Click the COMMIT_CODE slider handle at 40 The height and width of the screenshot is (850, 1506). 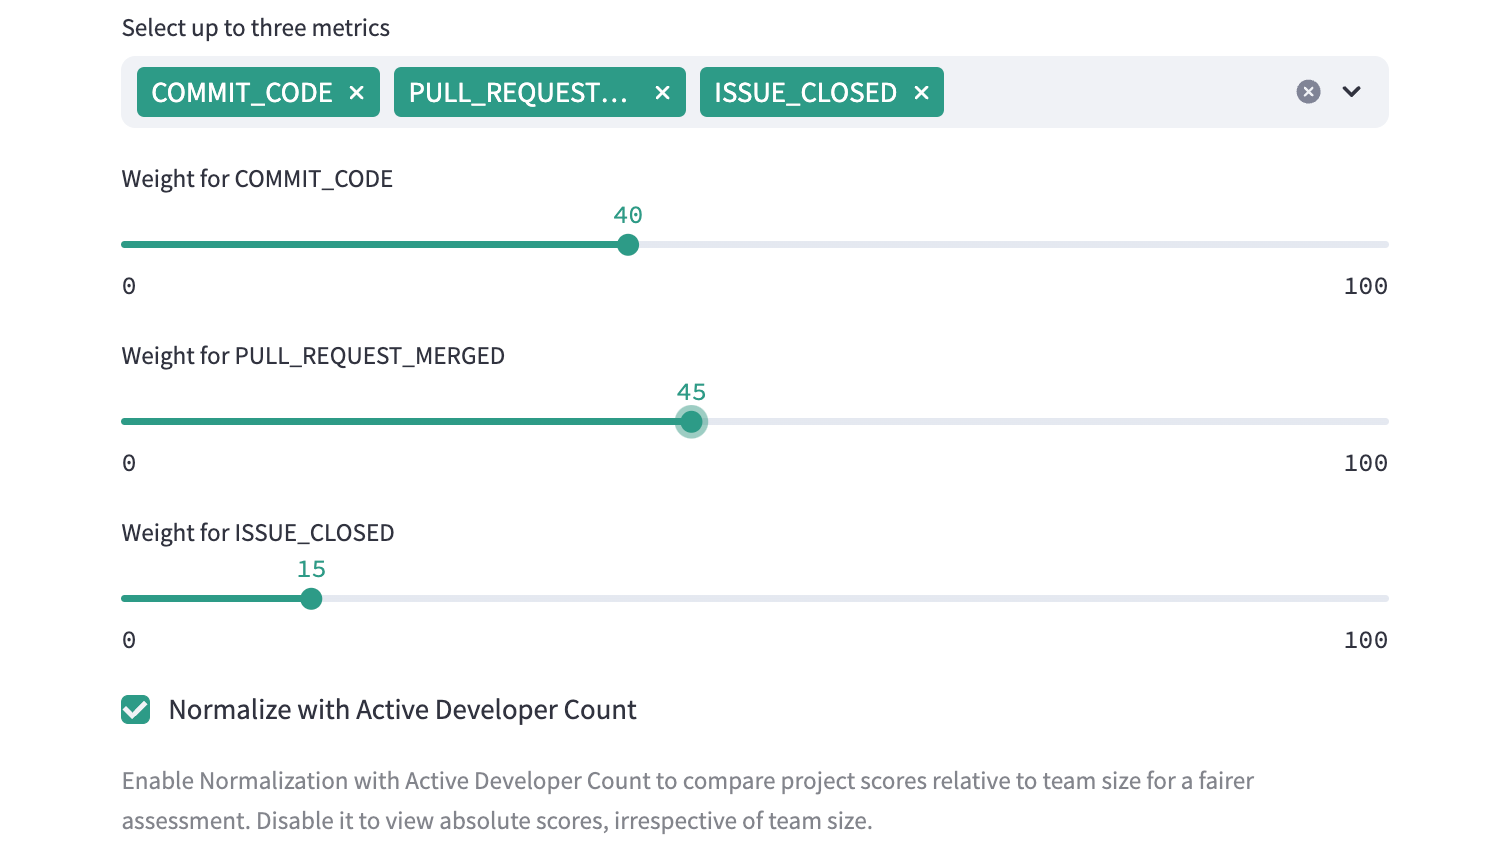pos(628,245)
